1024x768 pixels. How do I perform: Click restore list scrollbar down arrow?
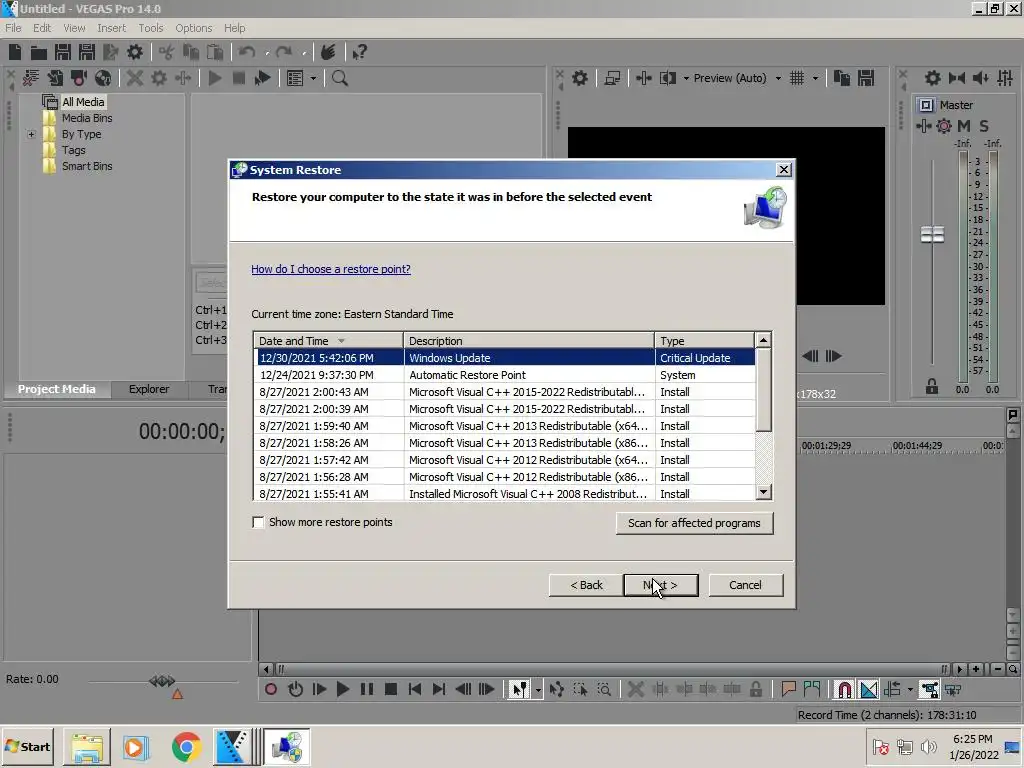763,492
